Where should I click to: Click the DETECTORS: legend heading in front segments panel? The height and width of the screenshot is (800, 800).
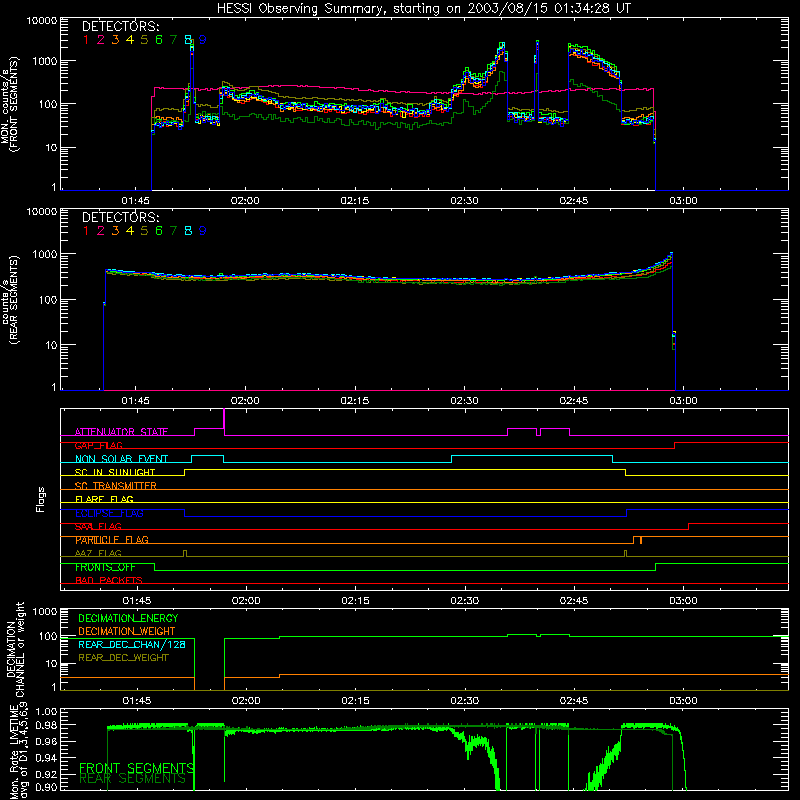coord(120,26)
